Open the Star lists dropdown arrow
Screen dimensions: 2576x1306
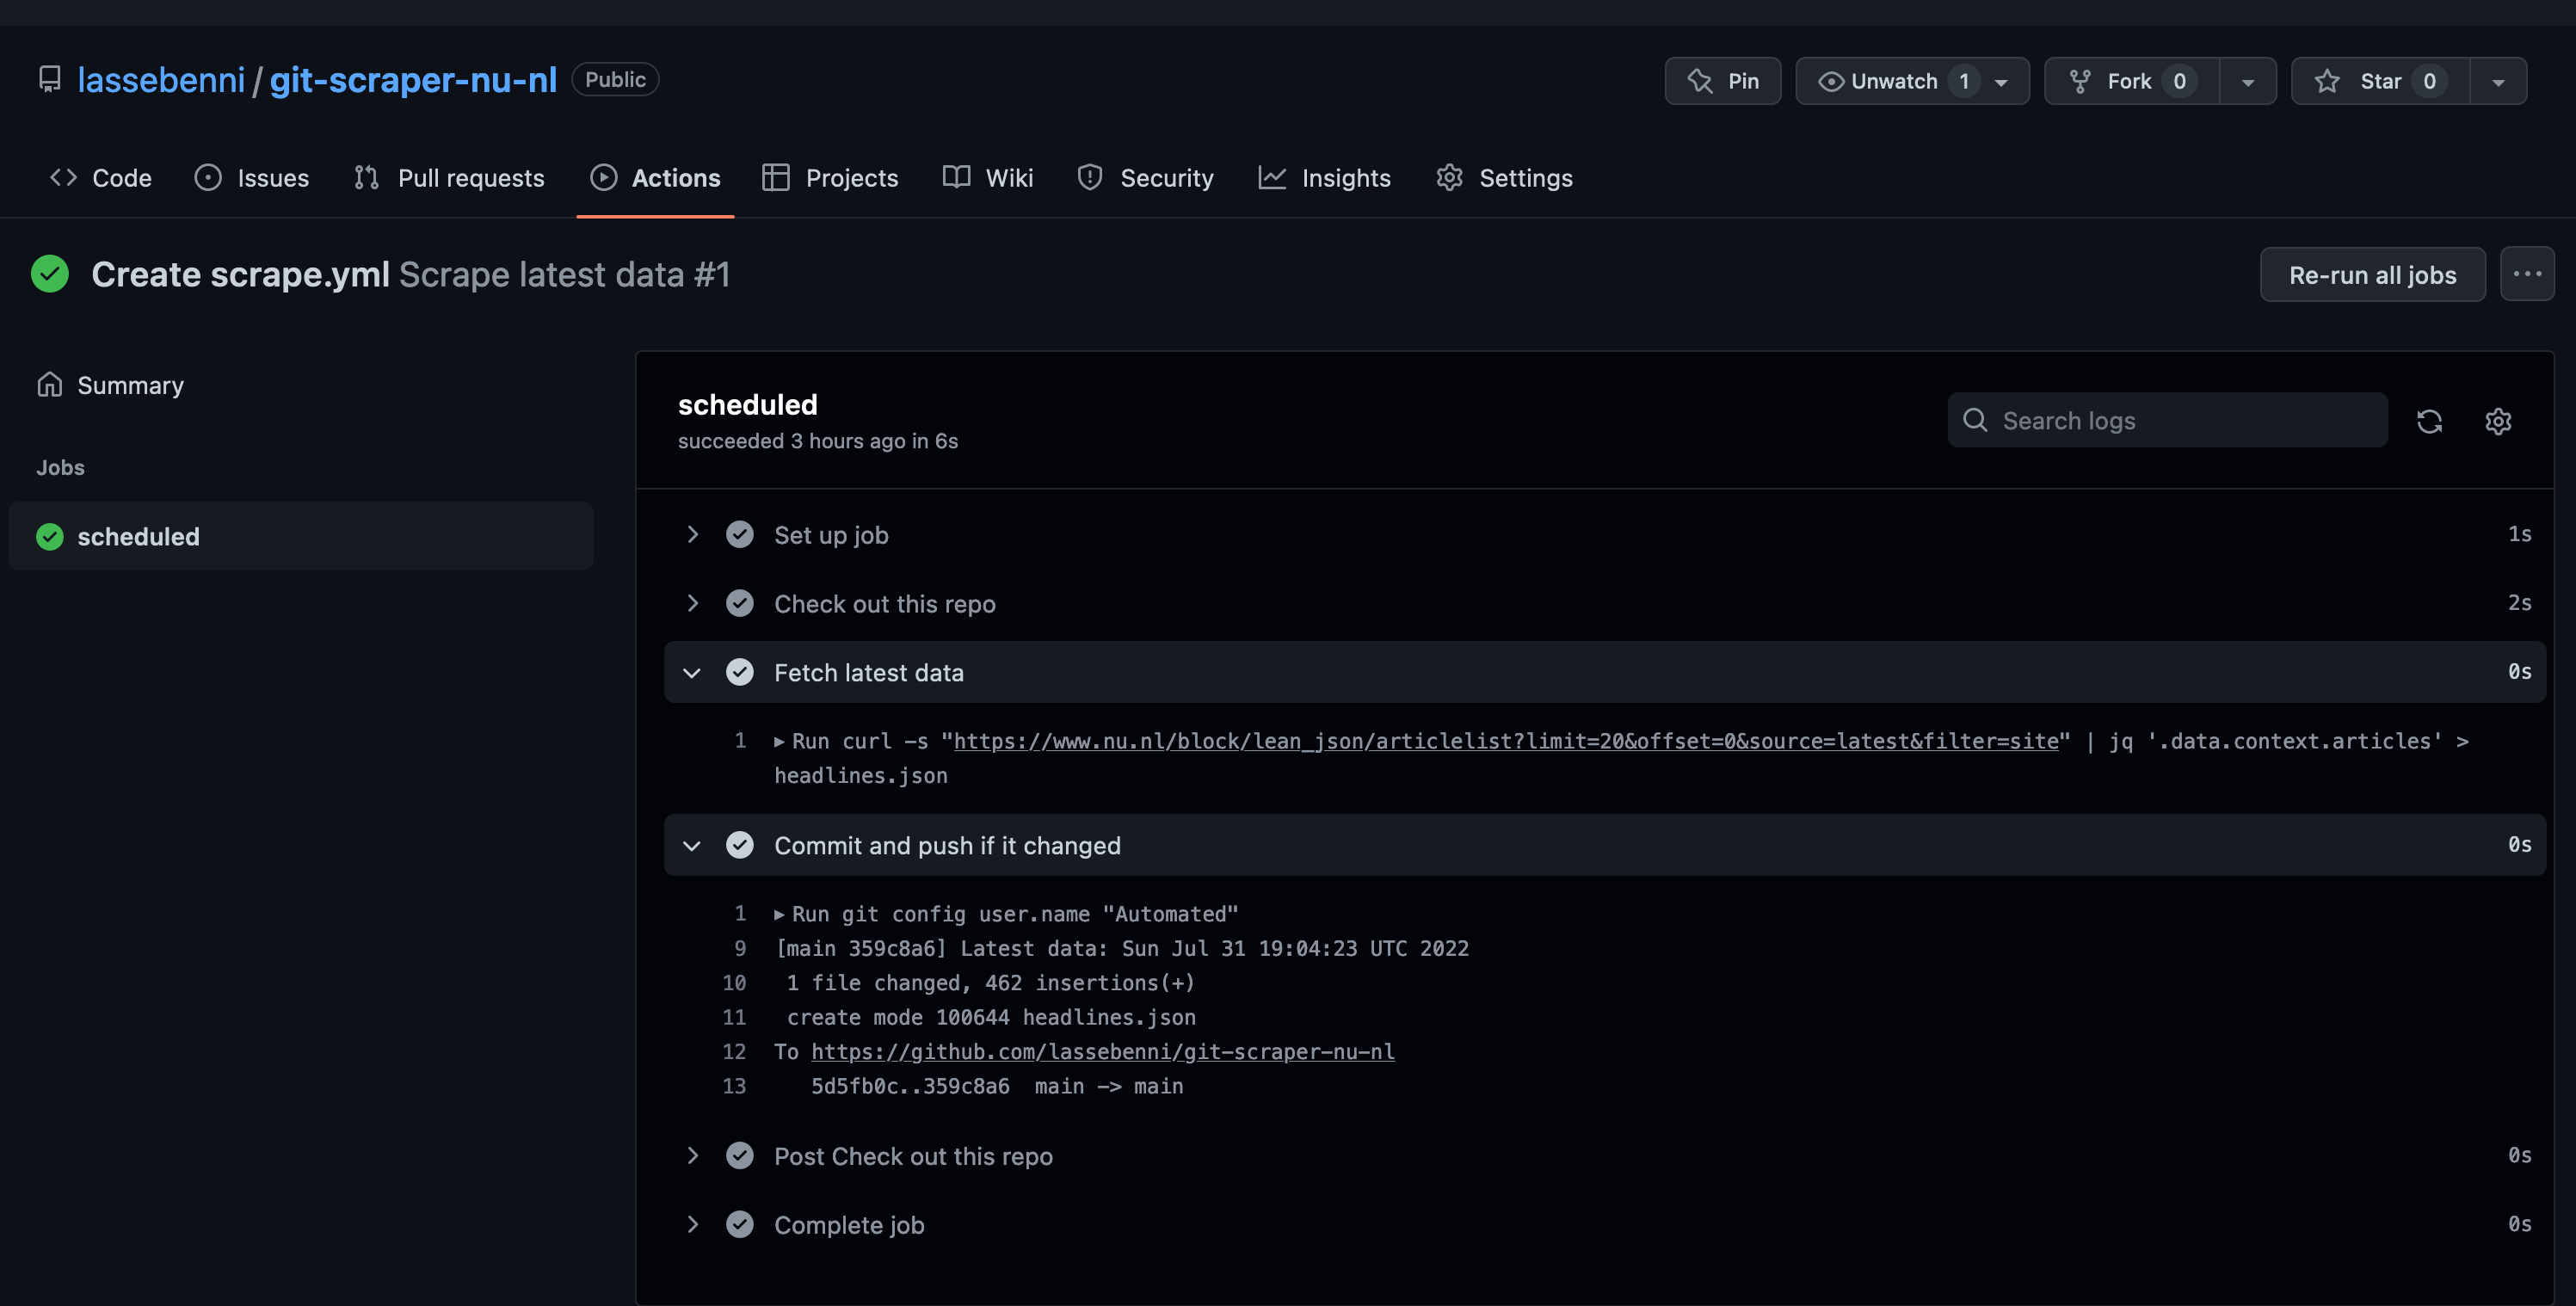click(2497, 81)
